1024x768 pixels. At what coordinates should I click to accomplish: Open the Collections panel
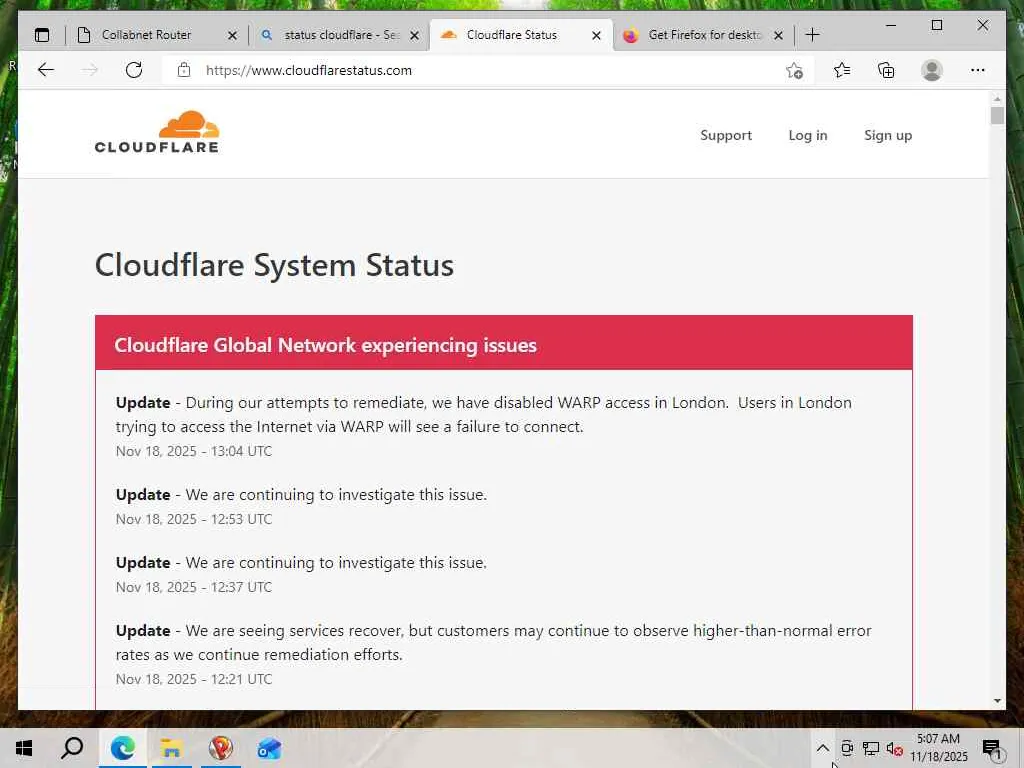click(x=886, y=70)
